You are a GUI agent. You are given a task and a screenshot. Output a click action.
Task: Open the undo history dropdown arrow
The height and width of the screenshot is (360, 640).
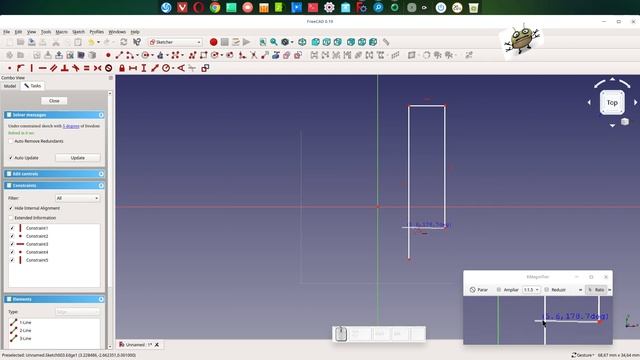tap(98, 42)
